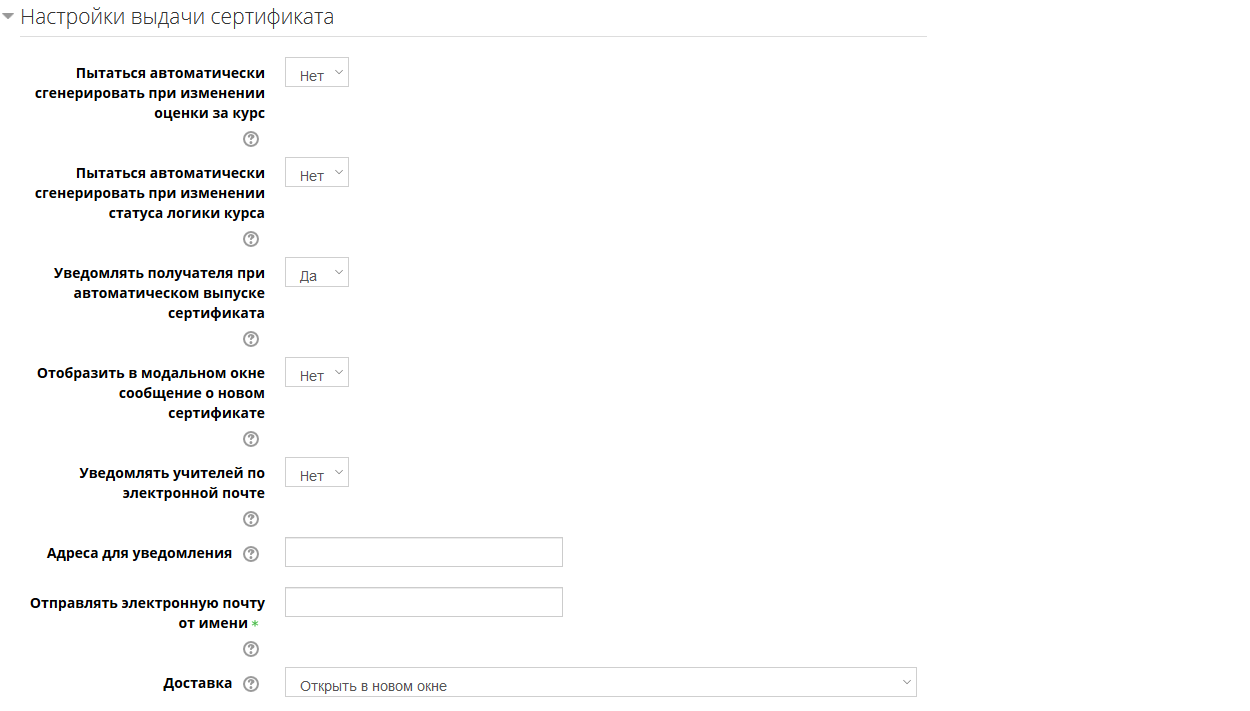The image size is (1250, 711).
Task: Open help for Отправлять электронную почту от имени
Action: [x=251, y=649]
